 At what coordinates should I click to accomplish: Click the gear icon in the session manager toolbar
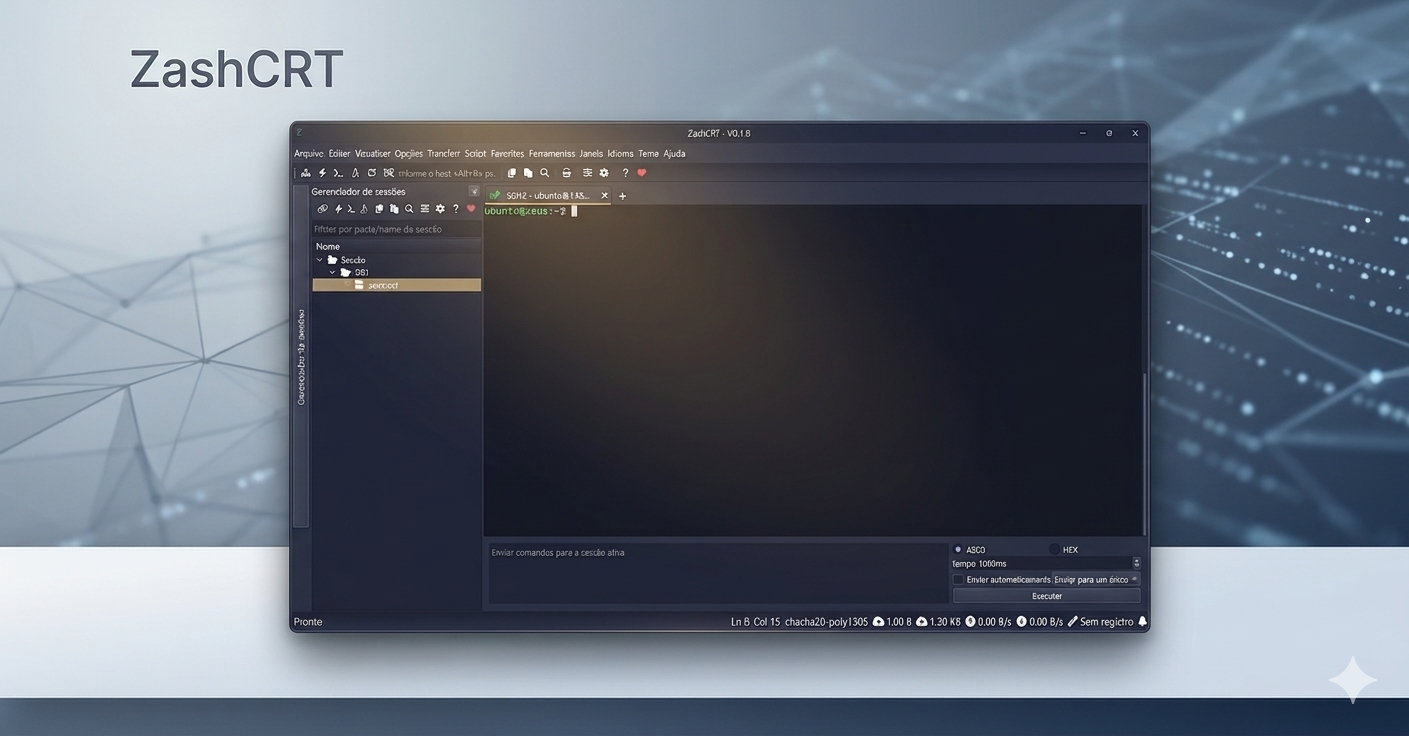440,209
